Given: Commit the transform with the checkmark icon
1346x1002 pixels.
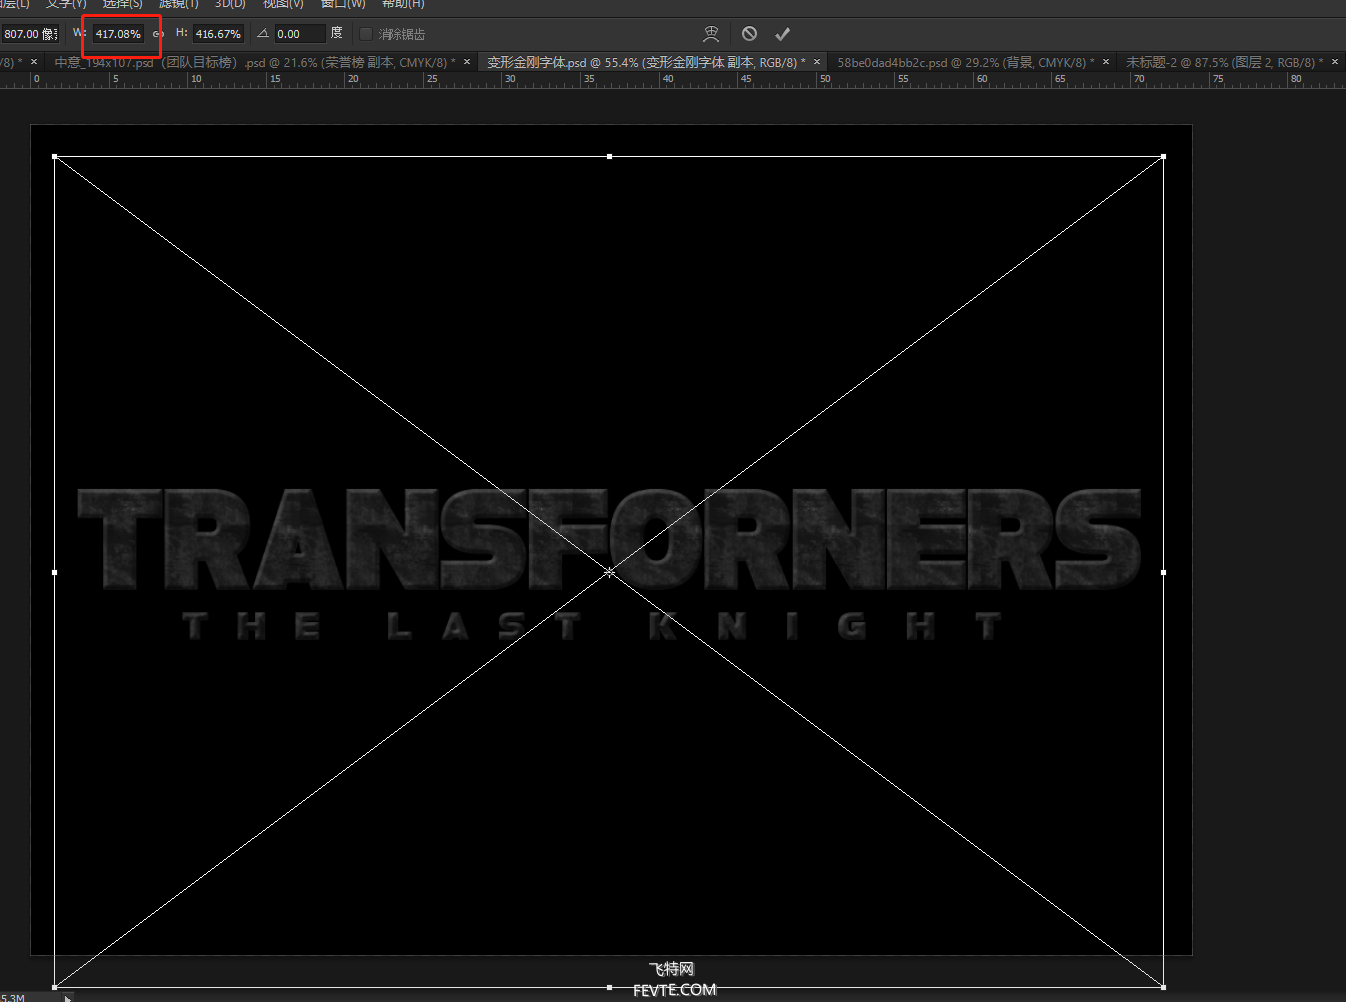Looking at the screenshot, I should pos(782,34).
